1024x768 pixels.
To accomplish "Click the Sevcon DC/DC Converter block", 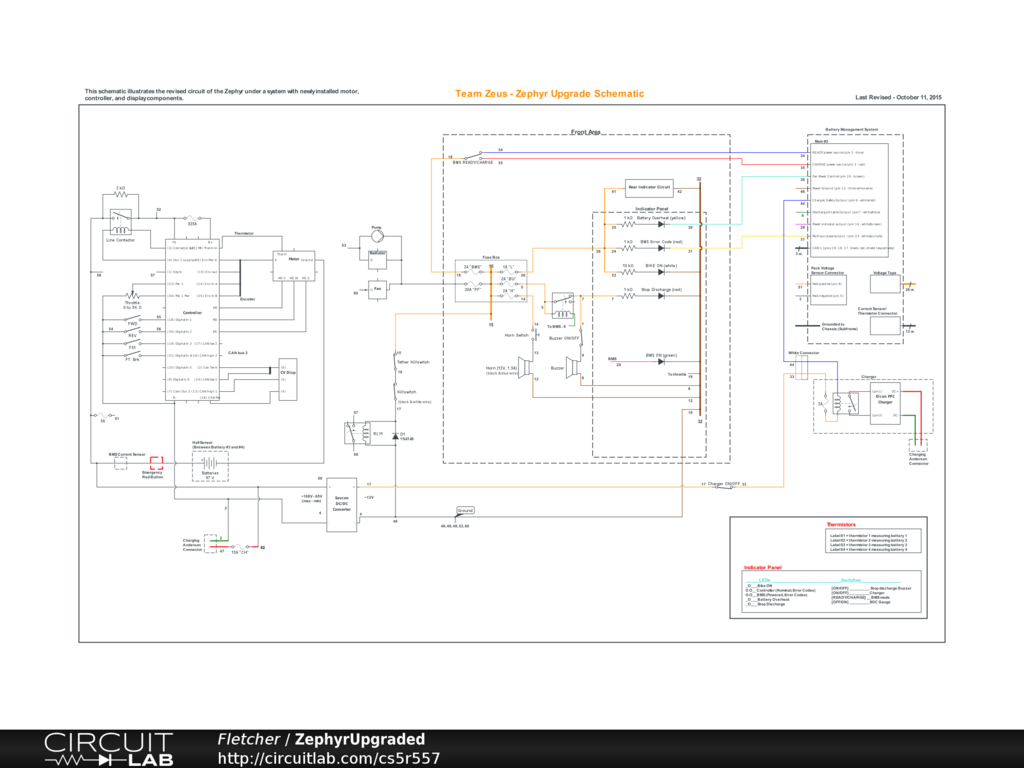I will 341,504.
